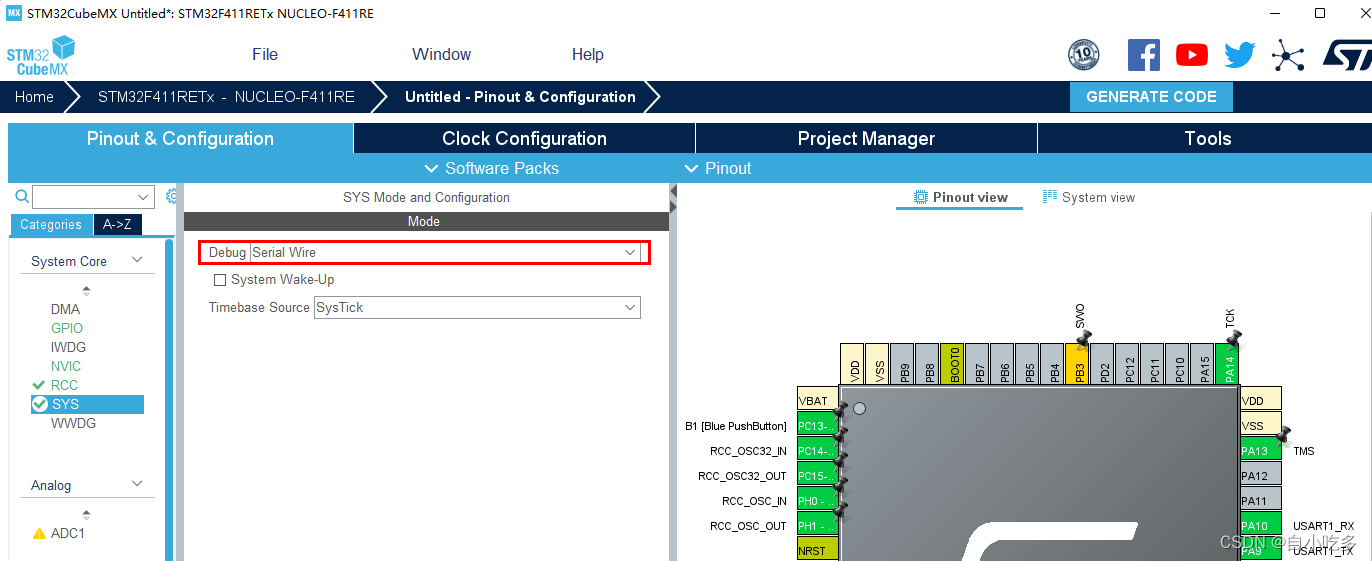Click the green check icon beside RCC
This screenshot has height=561, width=1372.
39,385
